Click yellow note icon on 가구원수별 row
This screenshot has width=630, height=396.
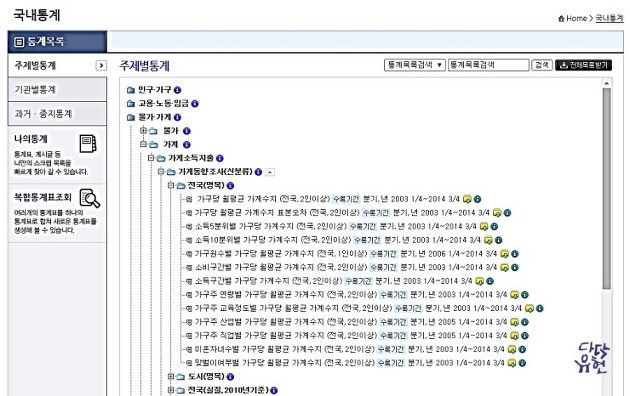tap(505, 254)
